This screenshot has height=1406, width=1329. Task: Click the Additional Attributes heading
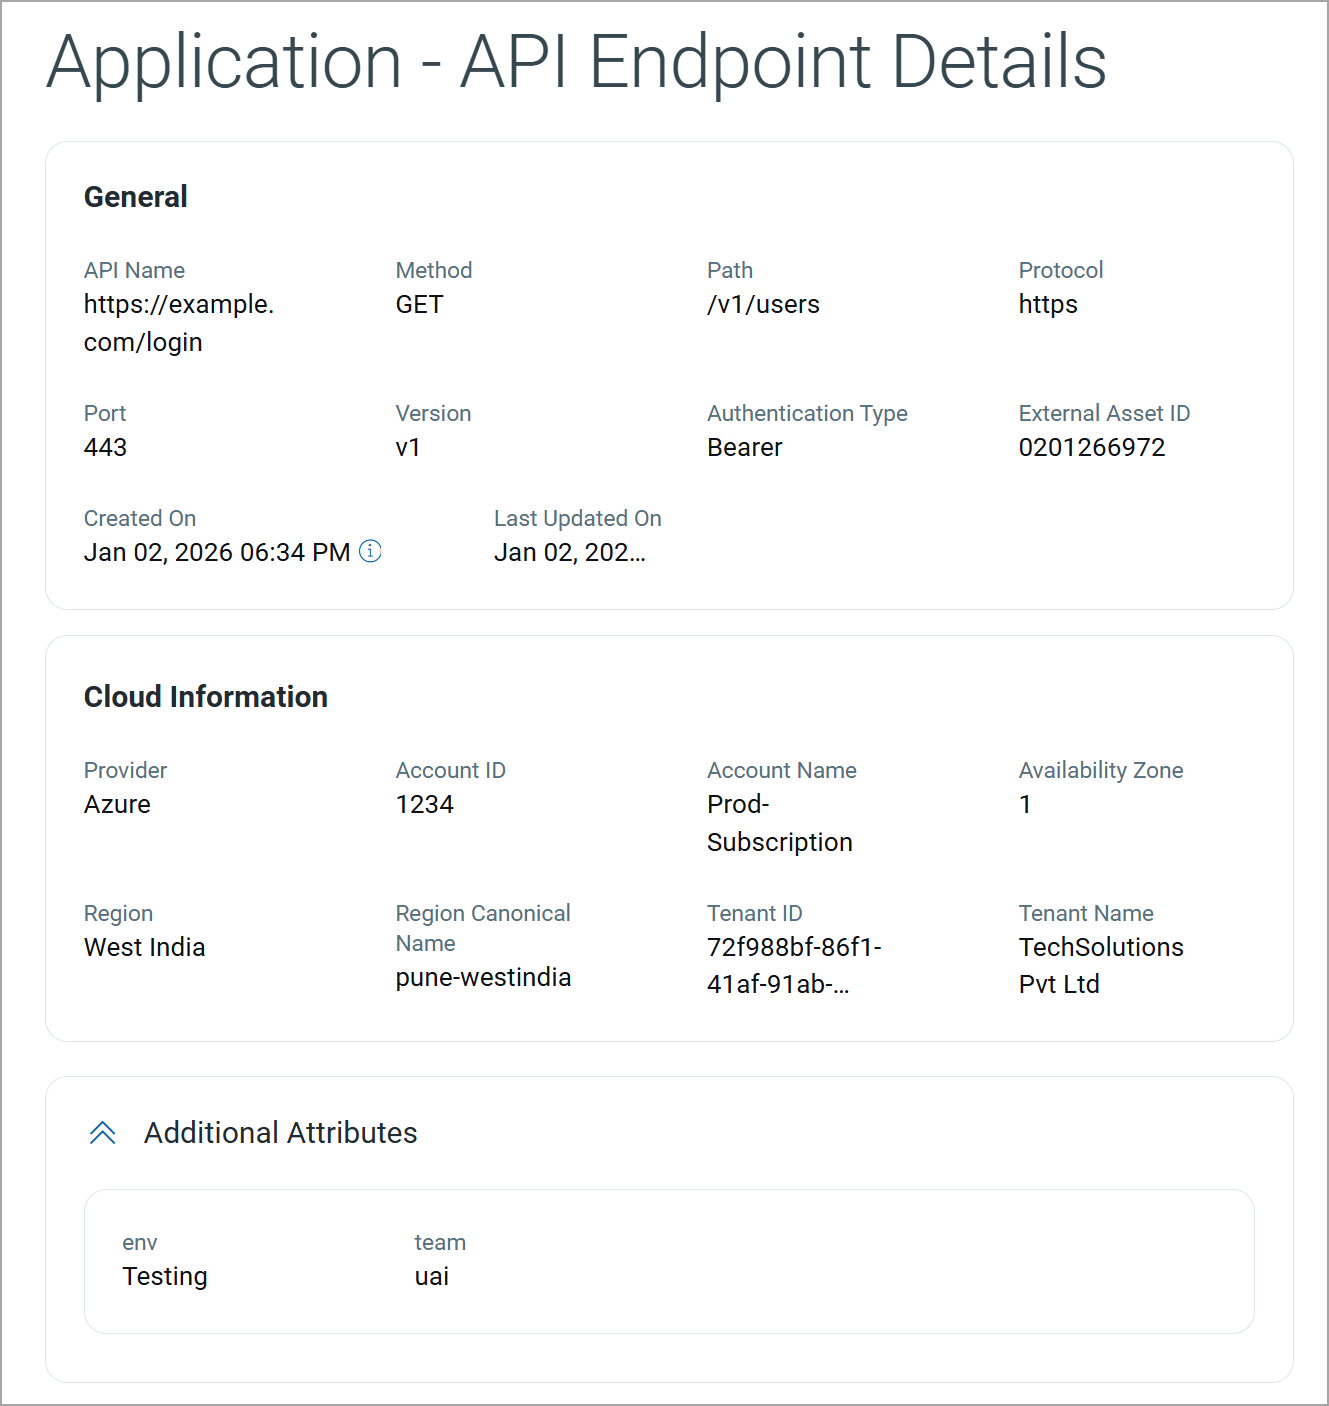(x=281, y=1133)
